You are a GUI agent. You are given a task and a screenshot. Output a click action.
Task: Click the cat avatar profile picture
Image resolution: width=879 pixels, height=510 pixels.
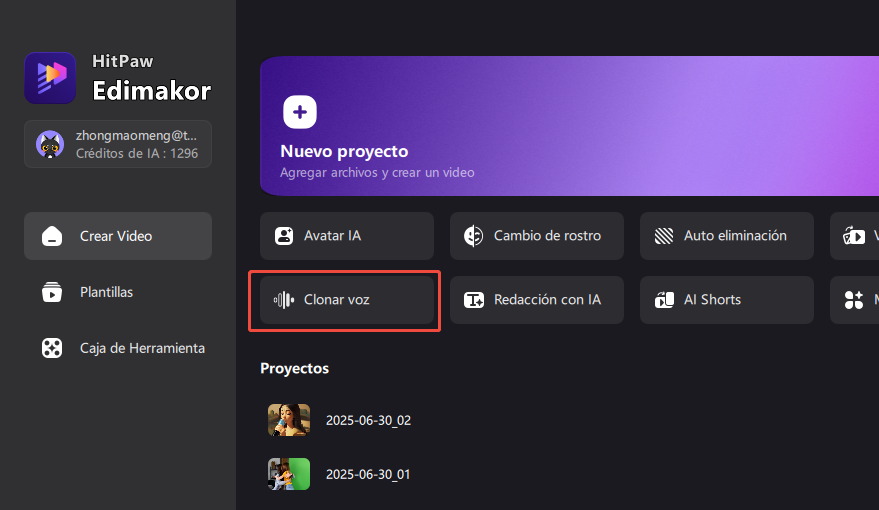click(50, 145)
